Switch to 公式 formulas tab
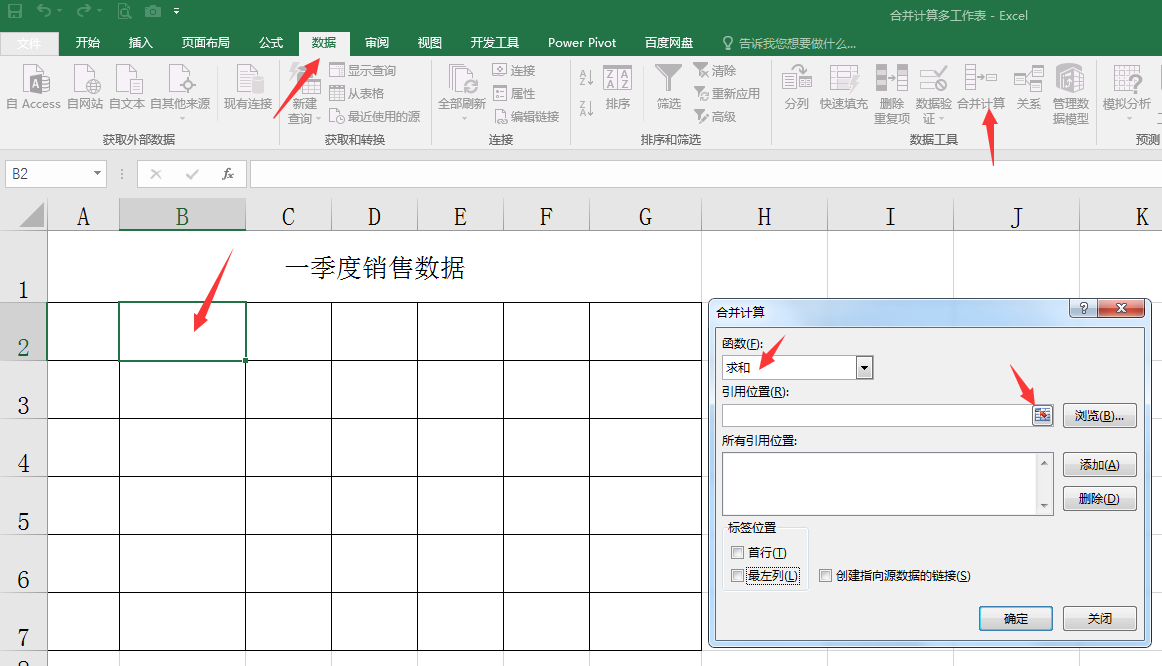 (x=270, y=43)
